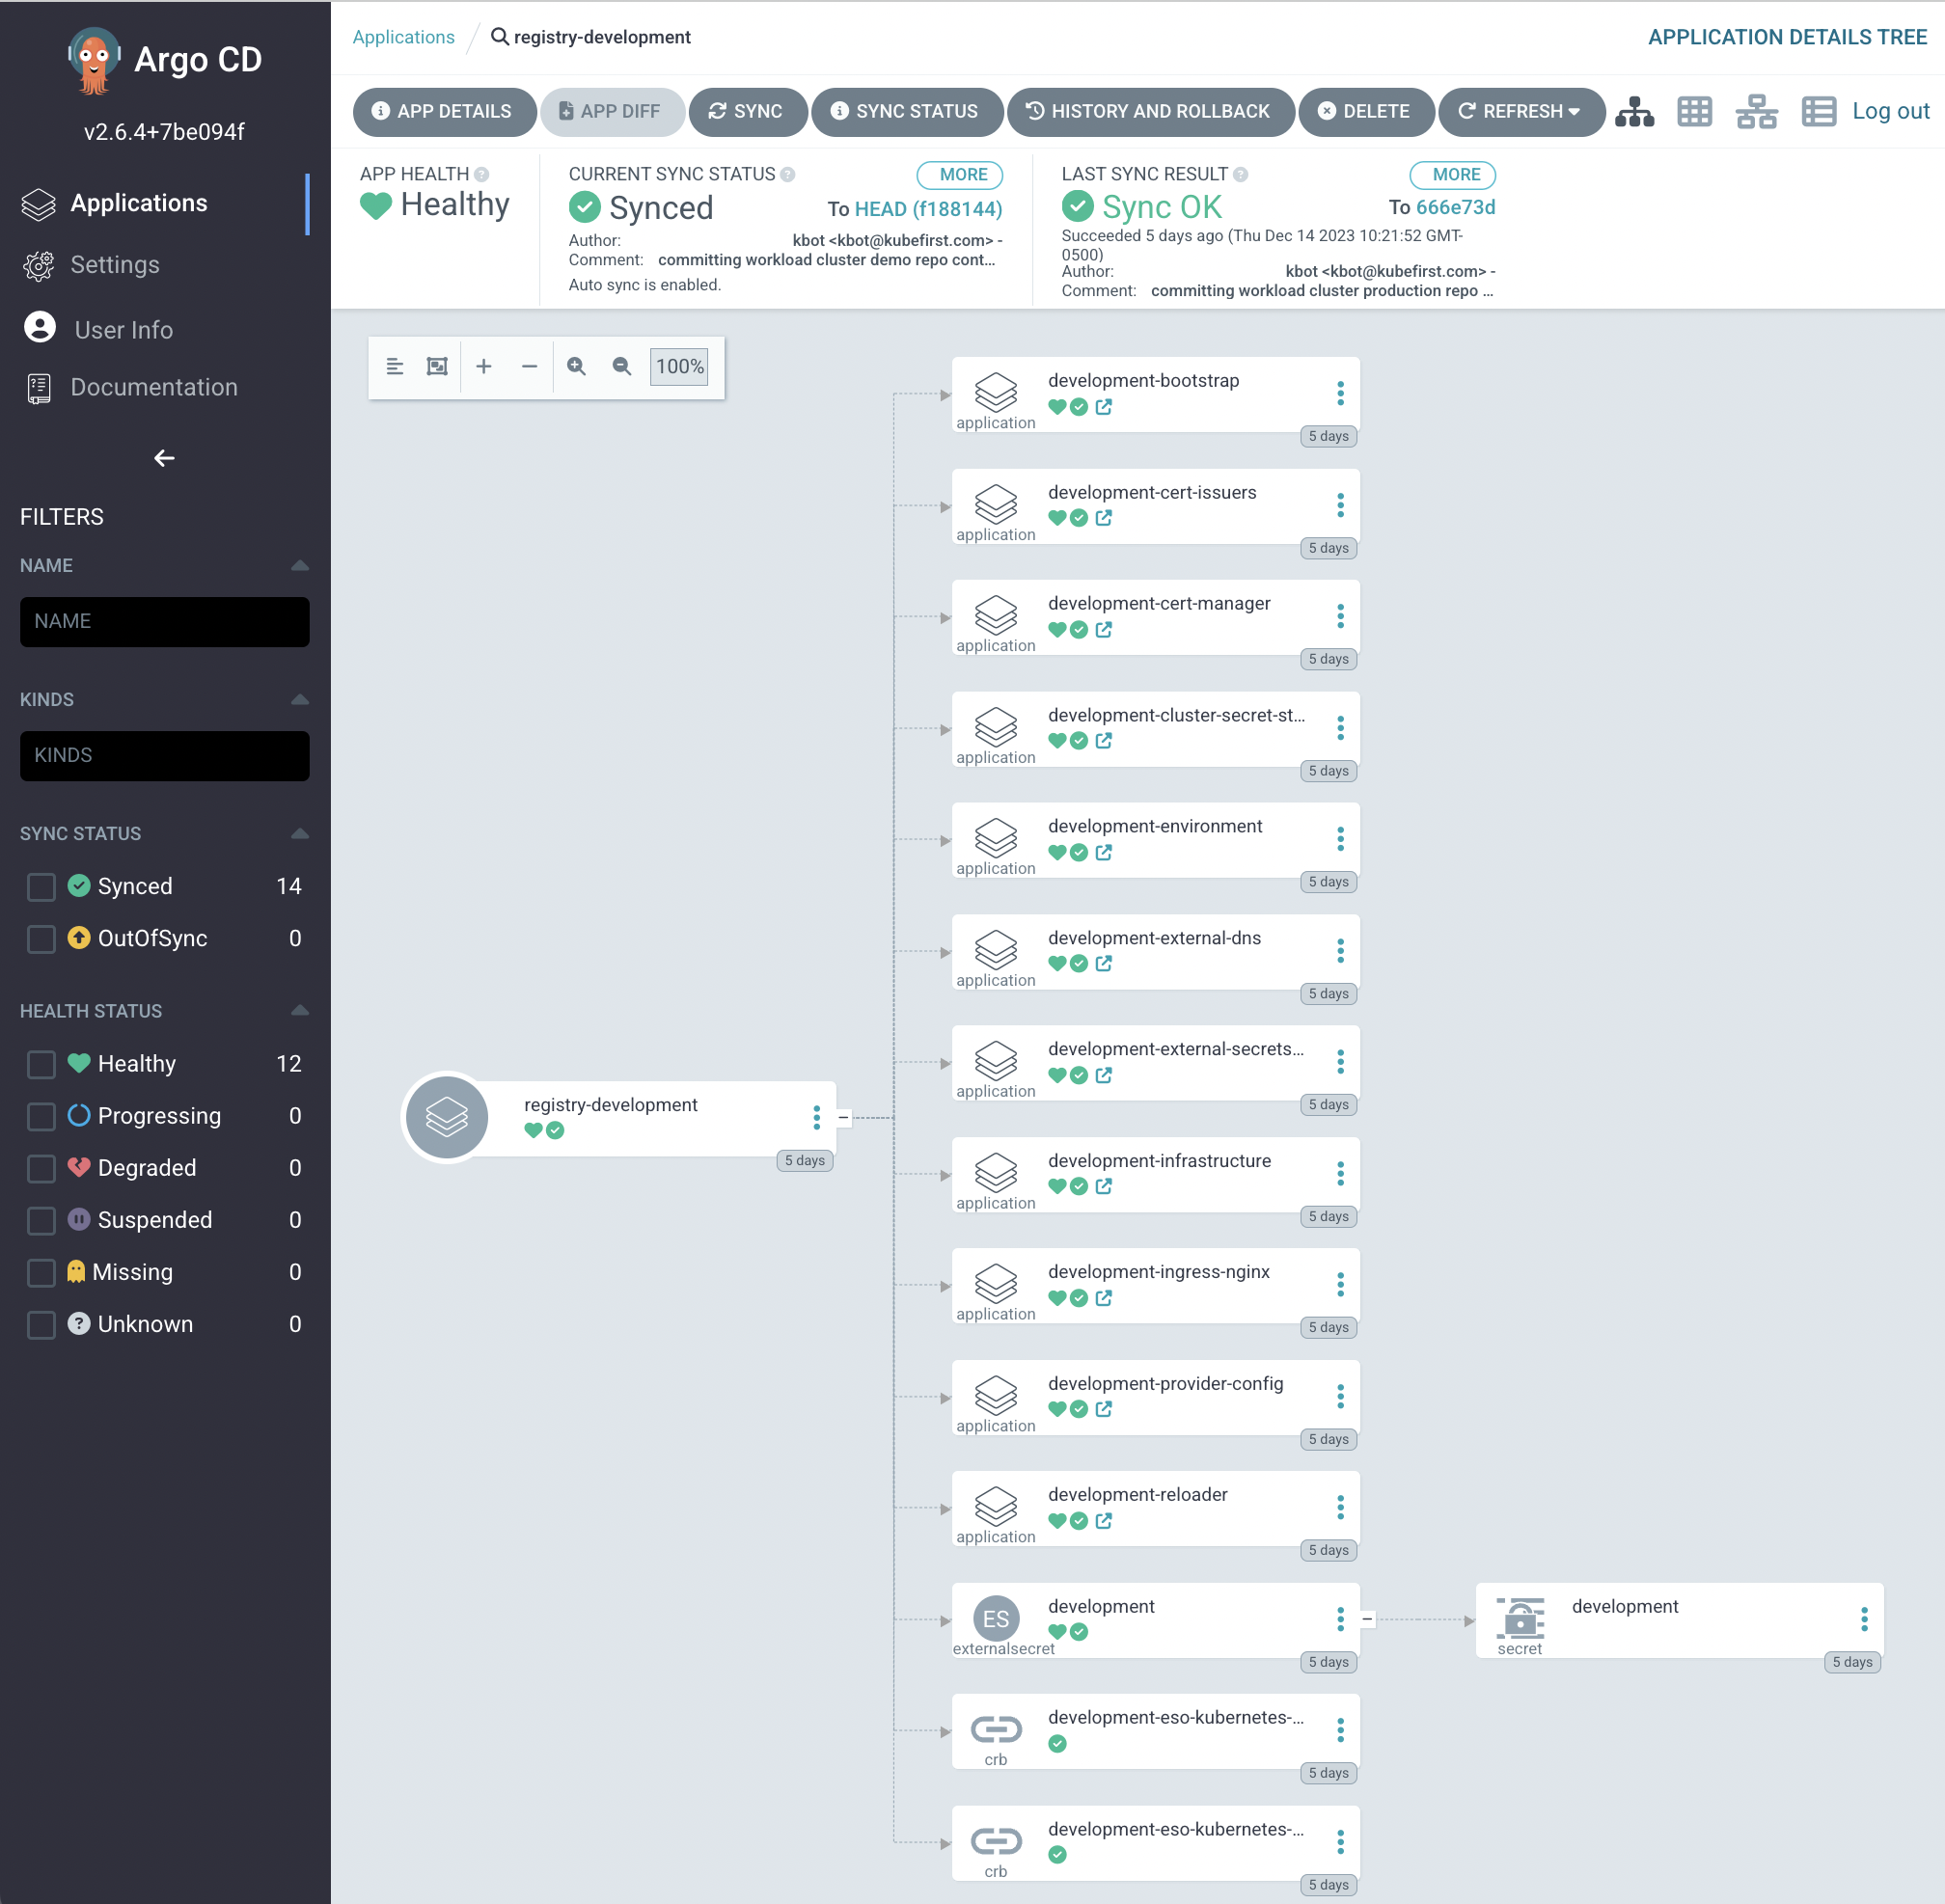The image size is (1945, 1904).
Task: Select the NAME filter input field
Action: [x=164, y=621]
